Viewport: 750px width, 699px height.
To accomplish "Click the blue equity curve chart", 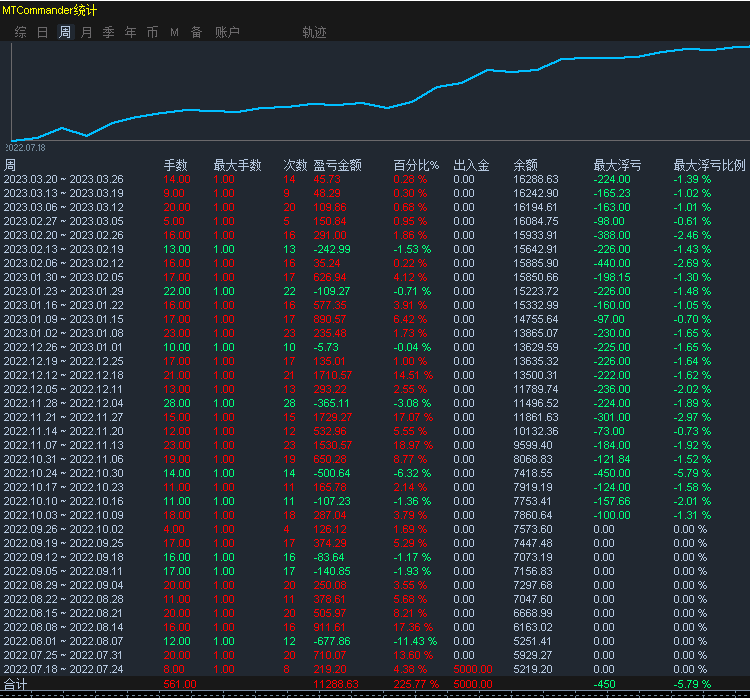I will tap(380, 92).
